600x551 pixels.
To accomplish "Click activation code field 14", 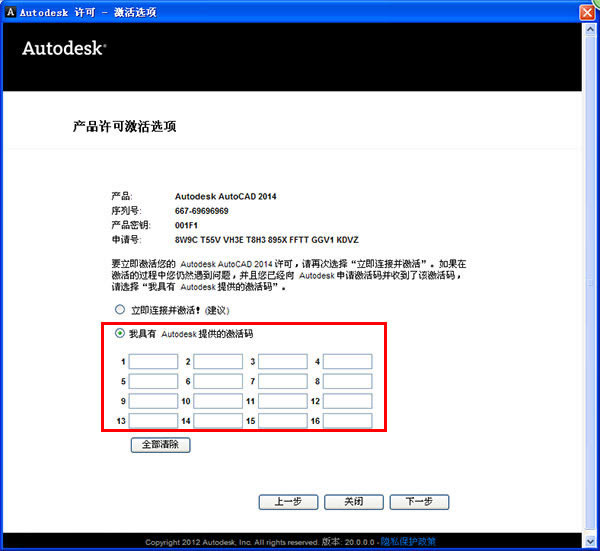I will pyautogui.click(x=218, y=421).
